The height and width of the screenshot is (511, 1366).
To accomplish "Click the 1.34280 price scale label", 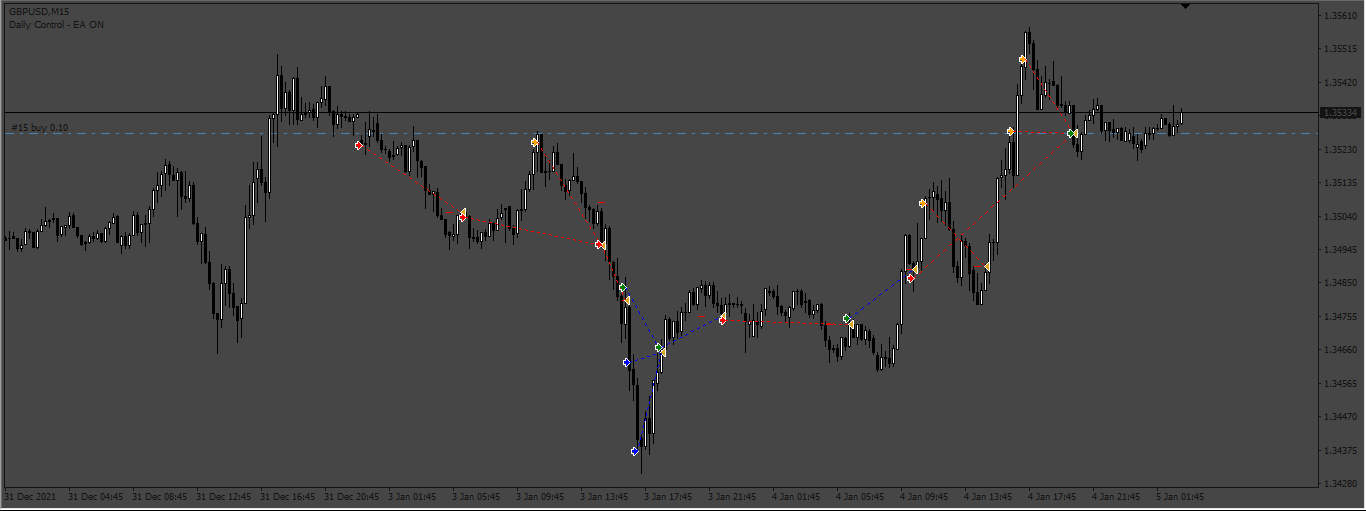I will (1341, 484).
